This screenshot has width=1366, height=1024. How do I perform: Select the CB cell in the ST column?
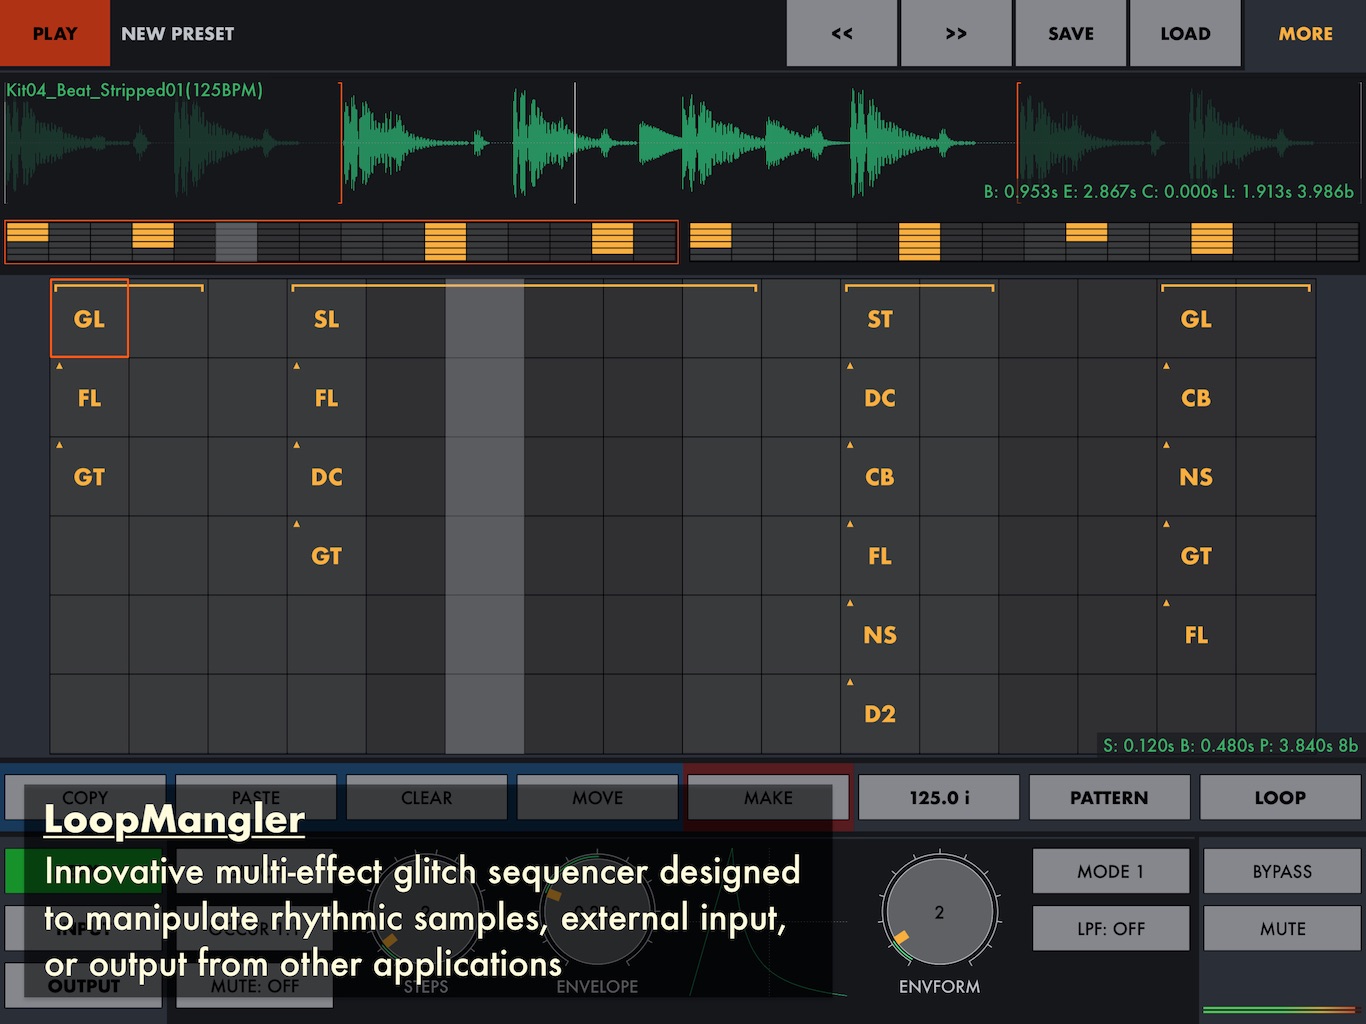coord(879,477)
